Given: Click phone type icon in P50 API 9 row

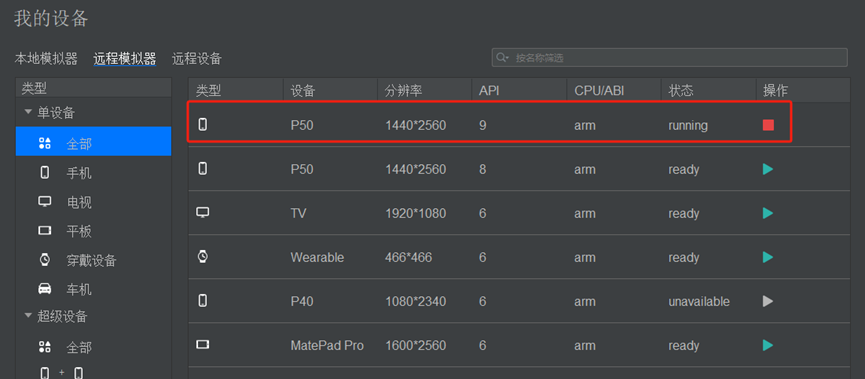Looking at the screenshot, I should pos(202,125).
